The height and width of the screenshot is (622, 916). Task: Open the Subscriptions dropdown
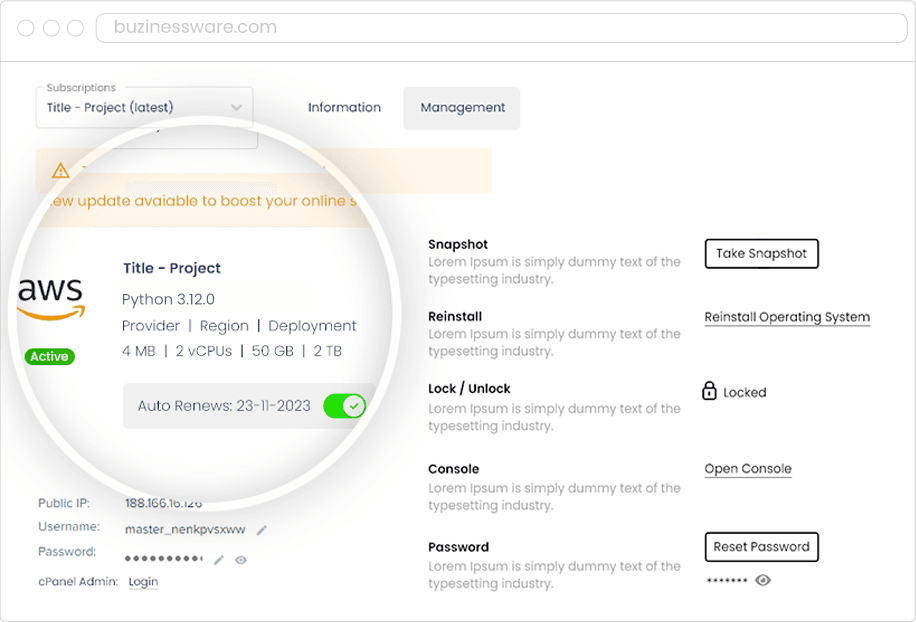coord(144,107)
